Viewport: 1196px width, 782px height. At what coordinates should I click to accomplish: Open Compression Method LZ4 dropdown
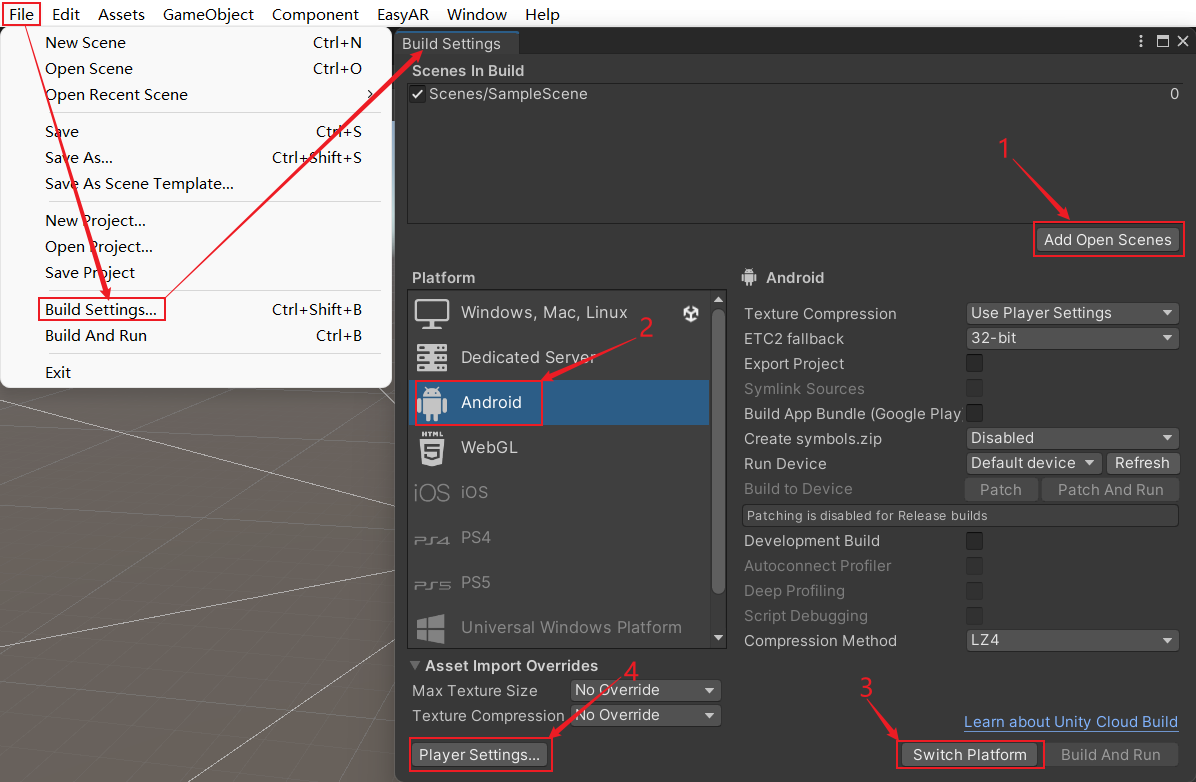tap(1072, 640)
